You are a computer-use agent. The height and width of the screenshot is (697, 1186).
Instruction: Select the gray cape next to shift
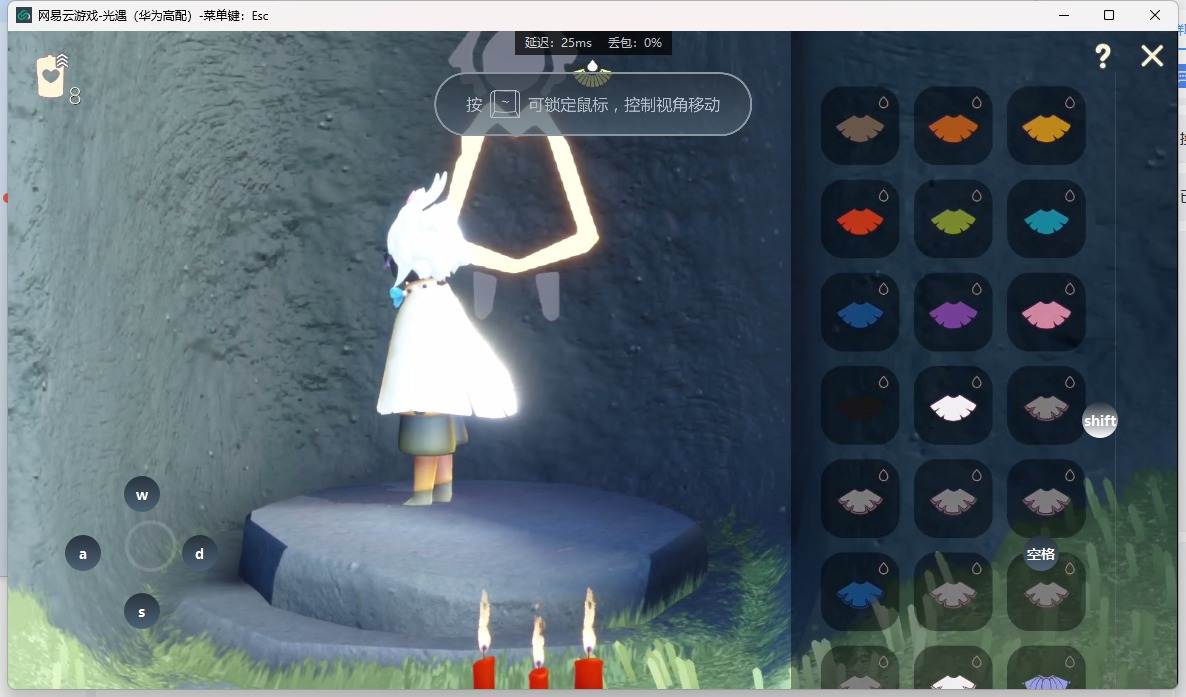click(x=1046, y=405)
